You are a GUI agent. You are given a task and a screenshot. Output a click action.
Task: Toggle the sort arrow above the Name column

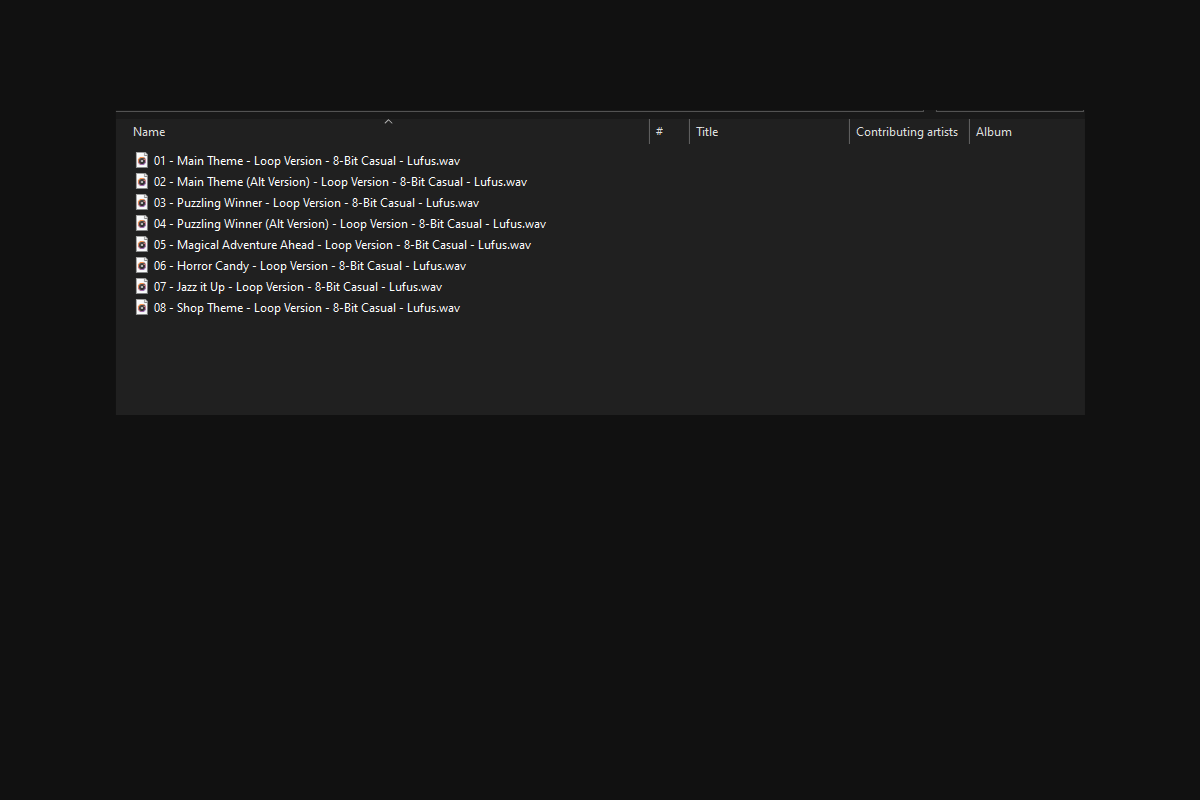click(388, 122)
